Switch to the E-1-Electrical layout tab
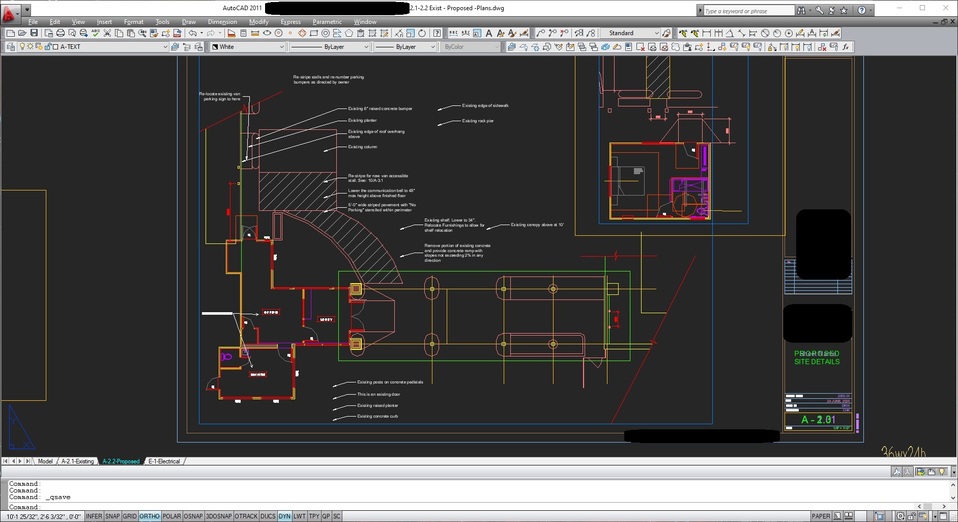Screen dimensions: 958x522 coord(165,461)
